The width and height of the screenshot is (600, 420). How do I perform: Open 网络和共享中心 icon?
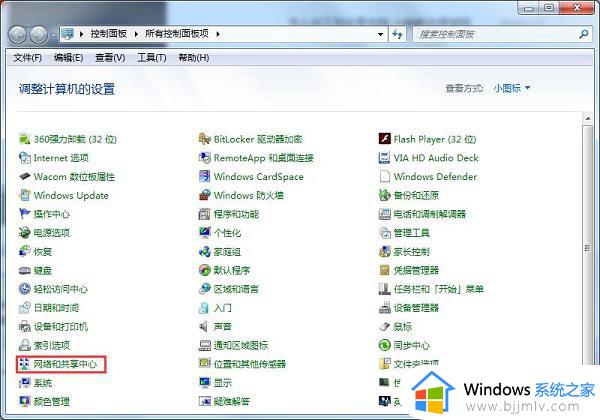coord(24,364)
